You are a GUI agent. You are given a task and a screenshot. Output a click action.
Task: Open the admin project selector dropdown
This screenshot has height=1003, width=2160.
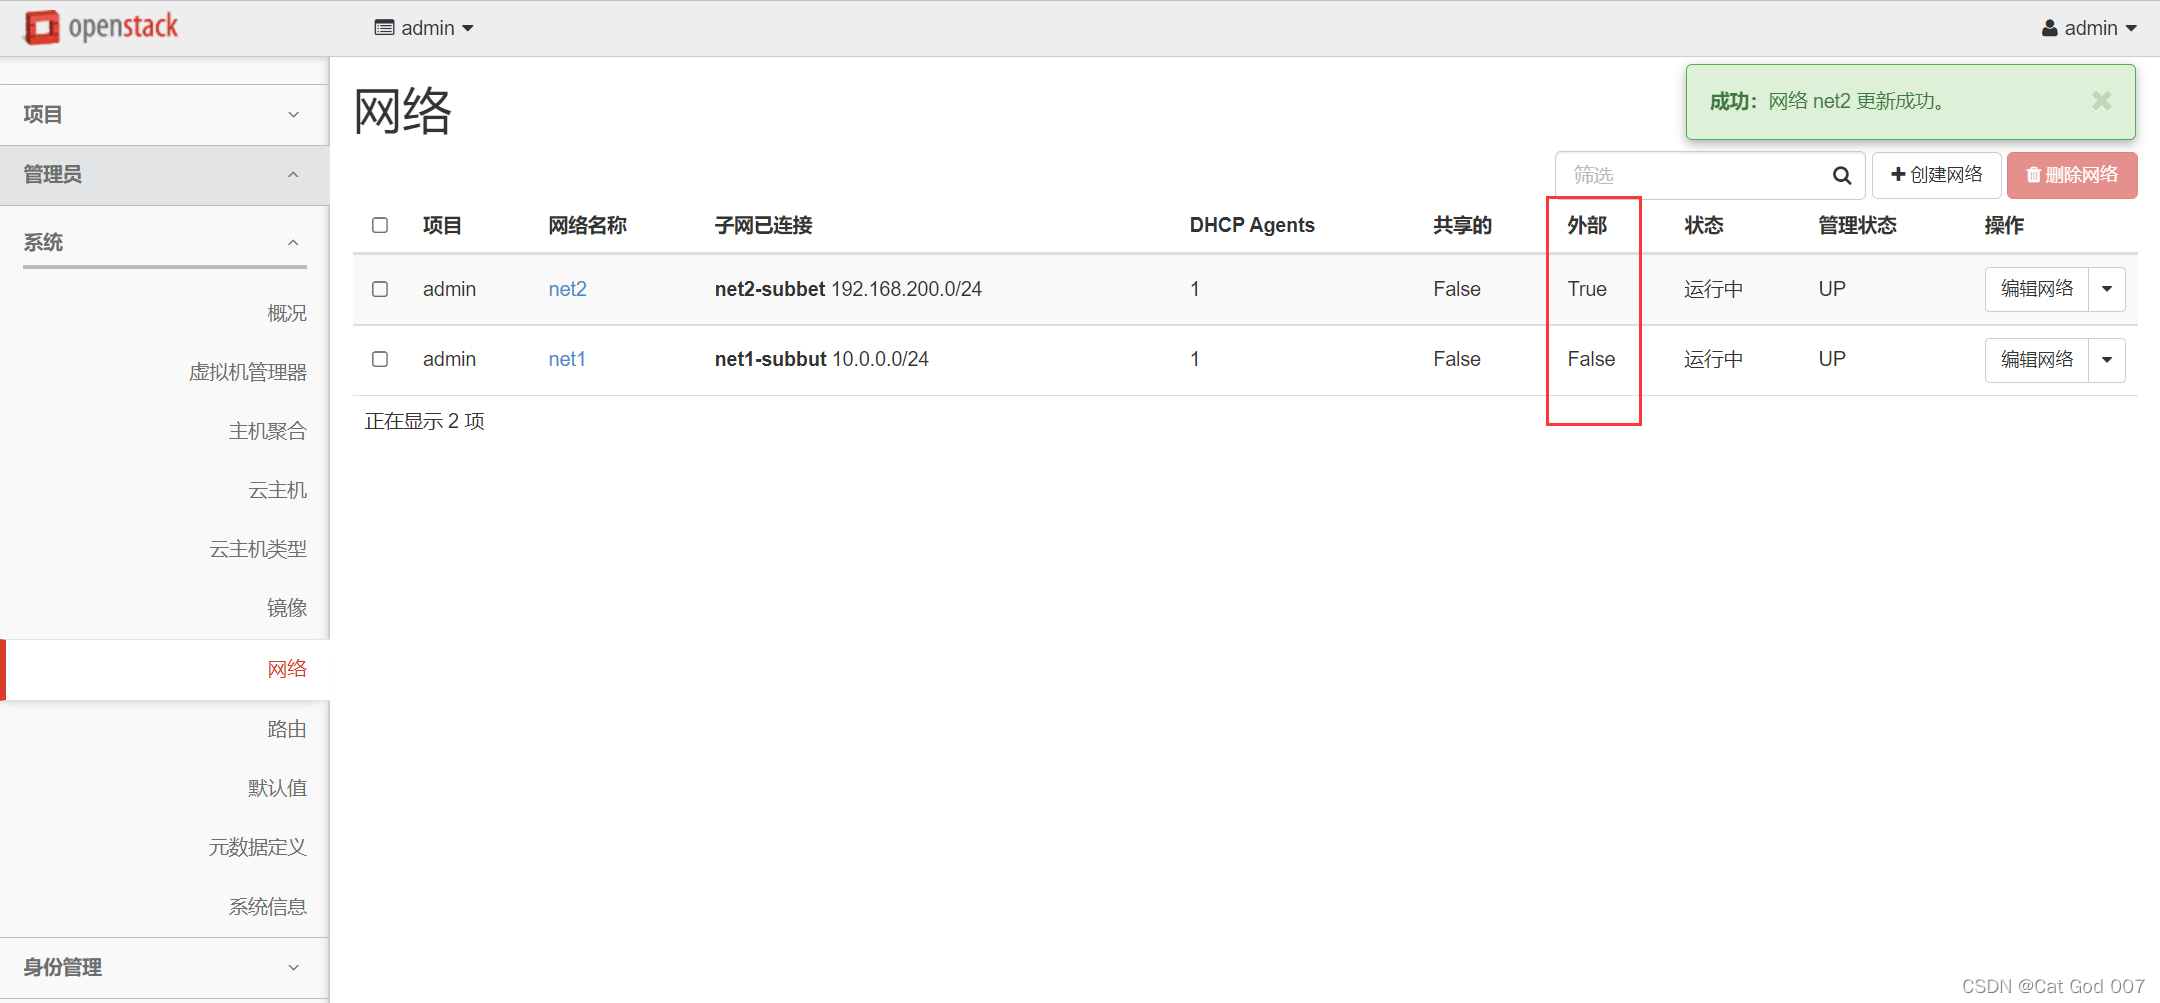click(x=424, y=28)
